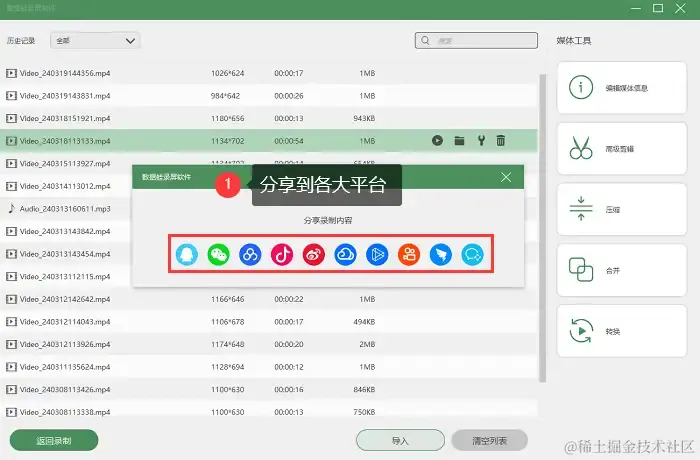
Task: Click the 750KB size cell
Action: coord(364,412)
